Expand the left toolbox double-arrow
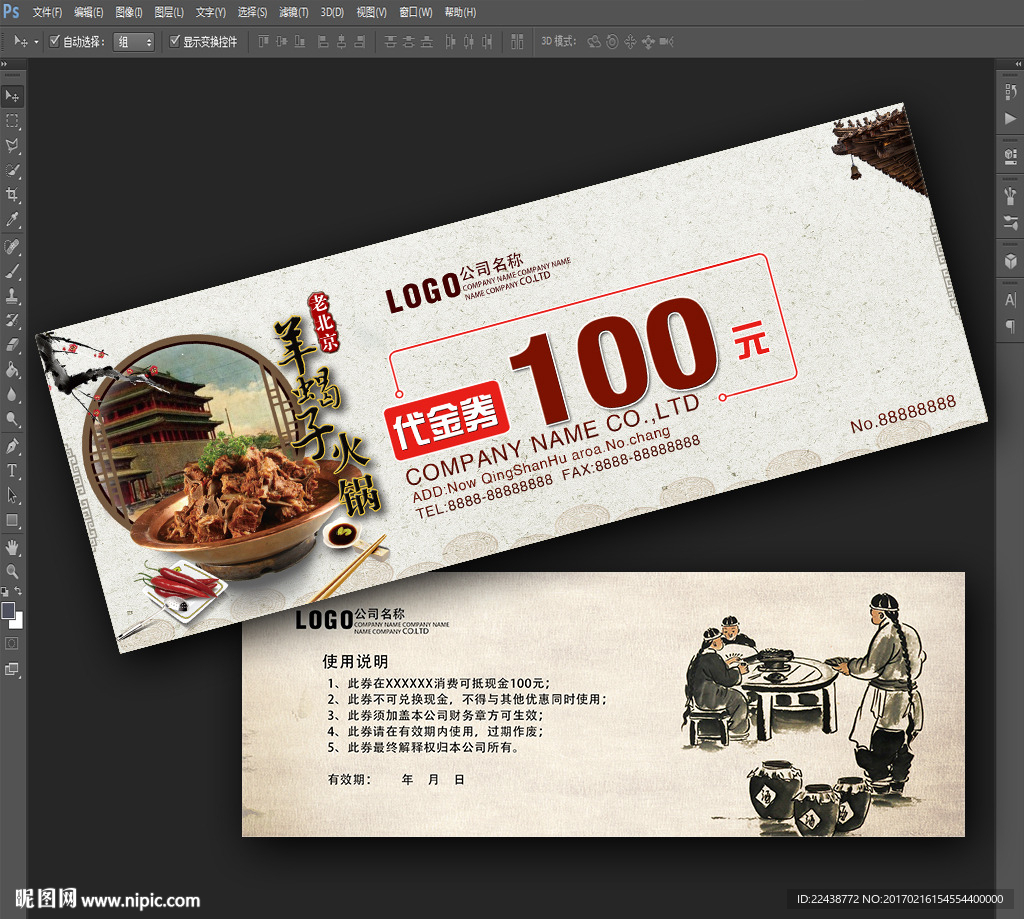Viewport: 1024px width, 919px height. tap(4, 64)
